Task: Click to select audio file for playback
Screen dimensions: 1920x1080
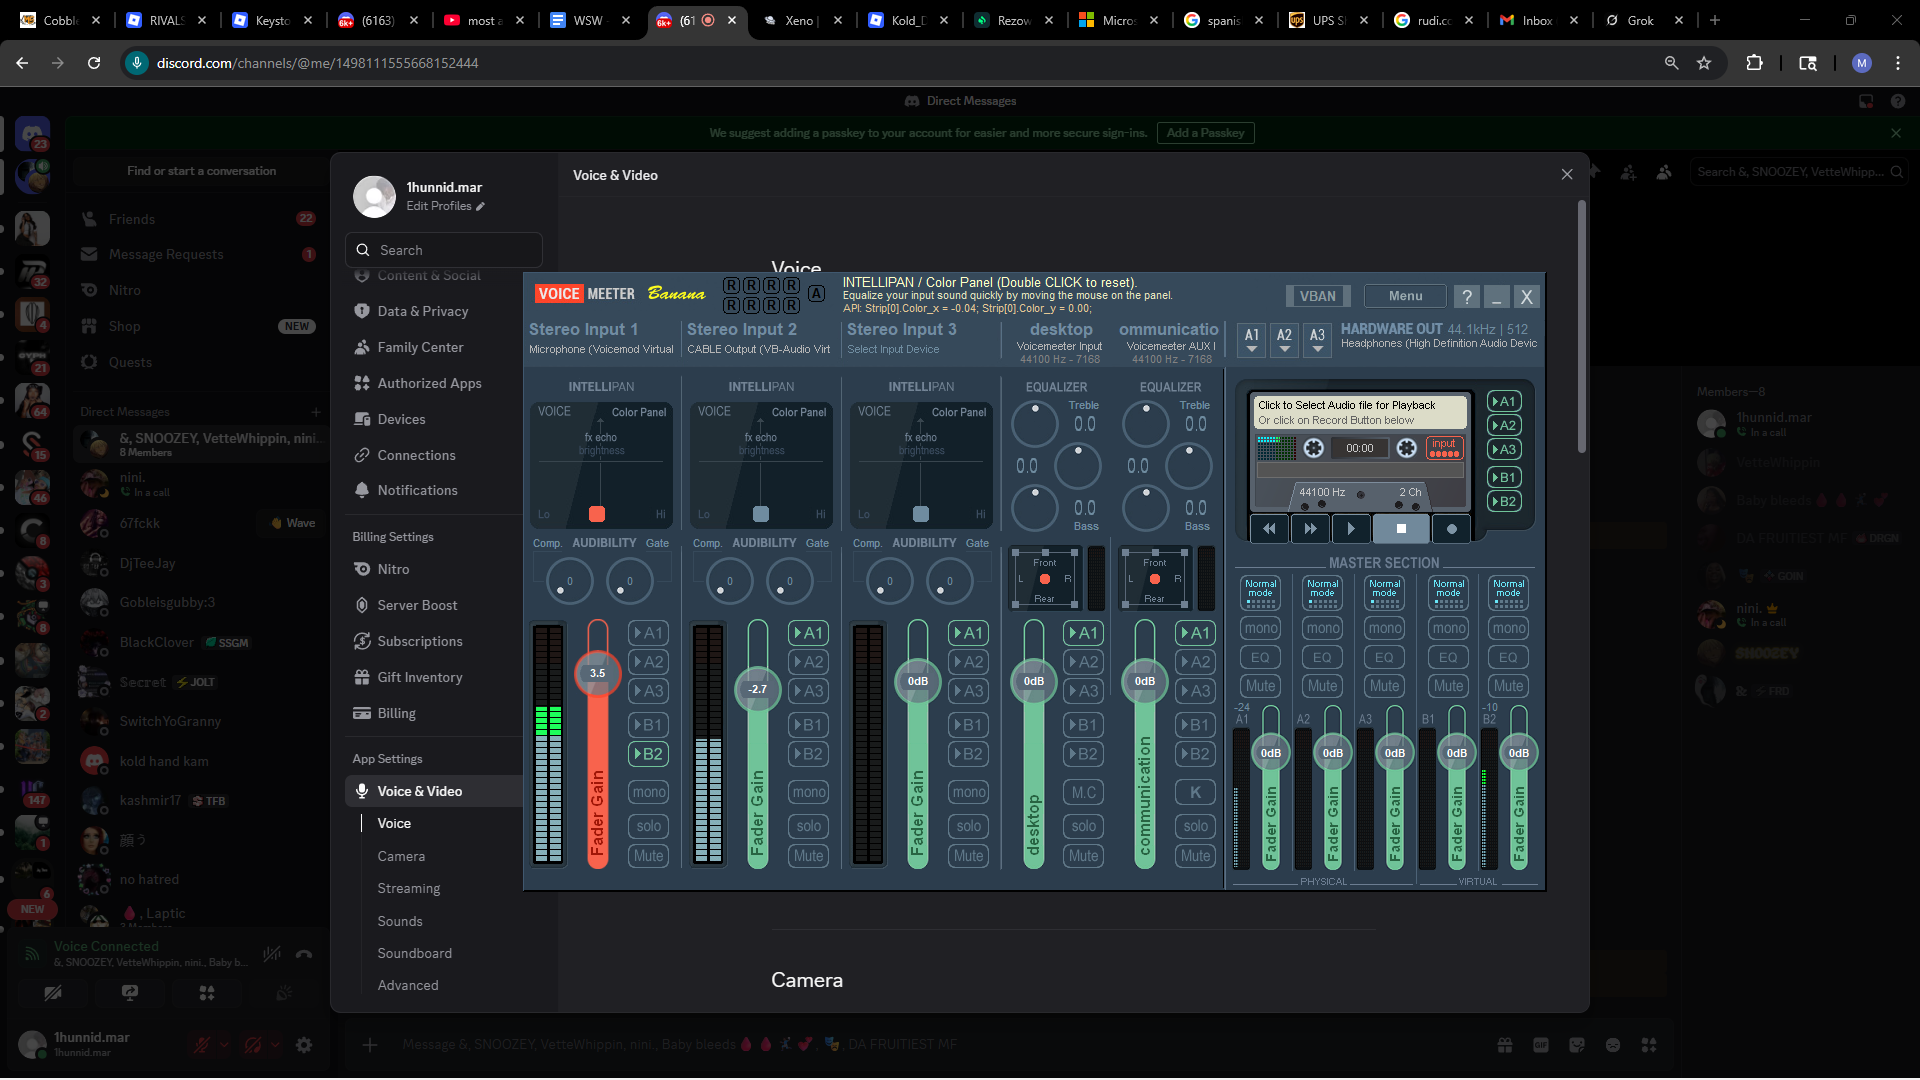Action: coord(1360,412)
